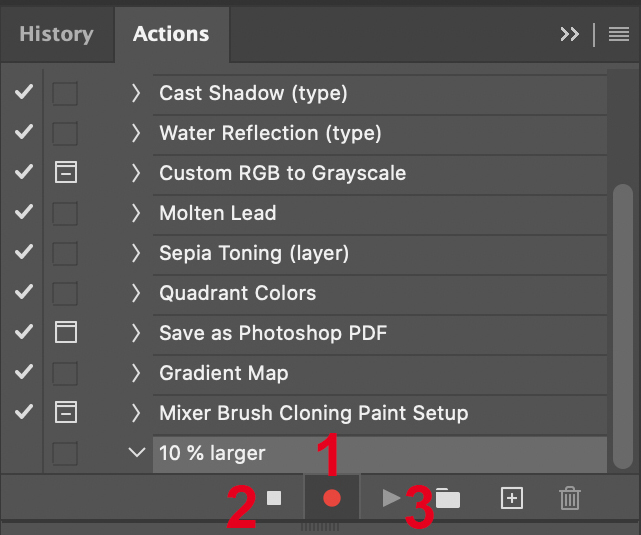Collapse panel with double arrow icon

point(569,34)
